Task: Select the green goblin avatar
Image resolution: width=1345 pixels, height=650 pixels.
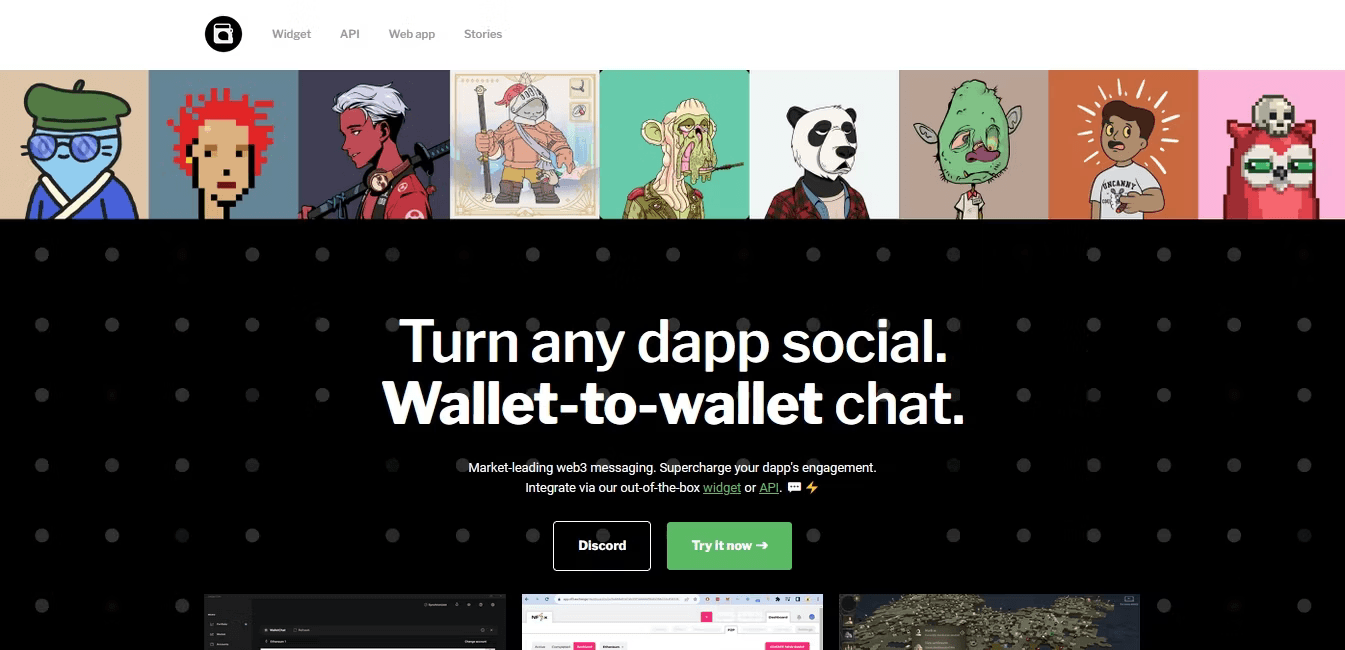Action: 973,144
